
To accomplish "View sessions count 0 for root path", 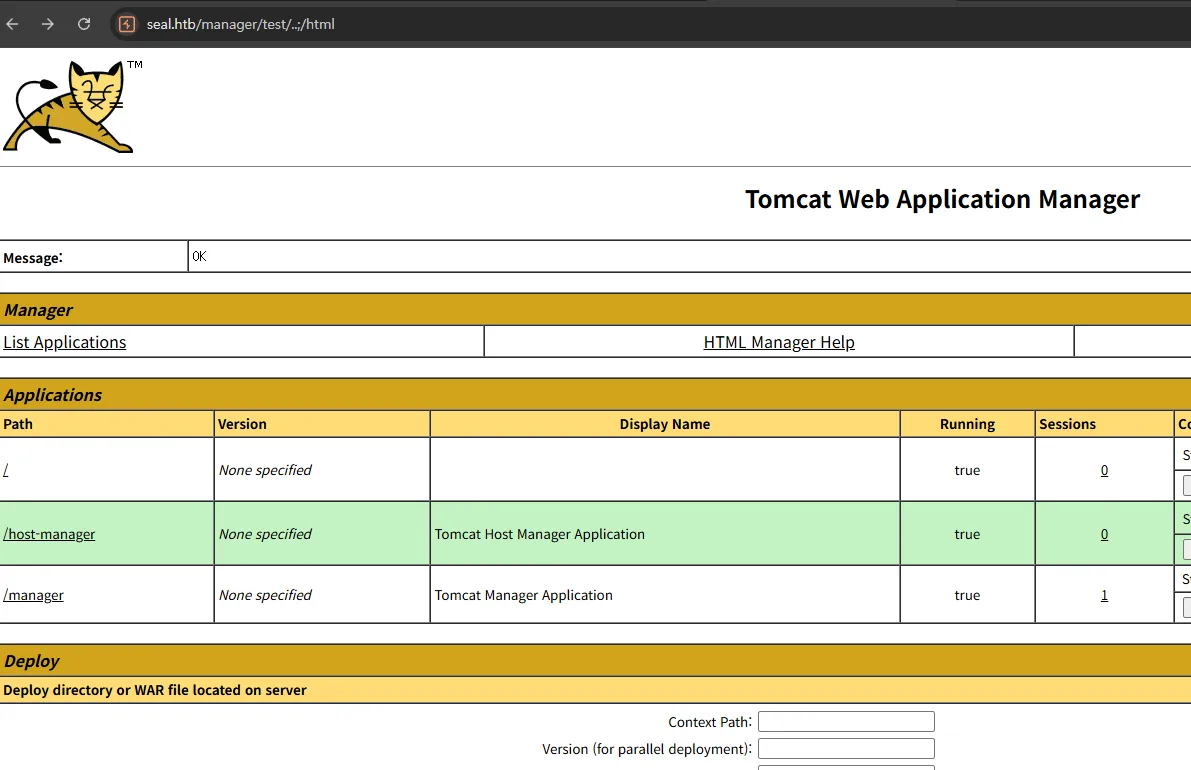I will coord(1104,470).
